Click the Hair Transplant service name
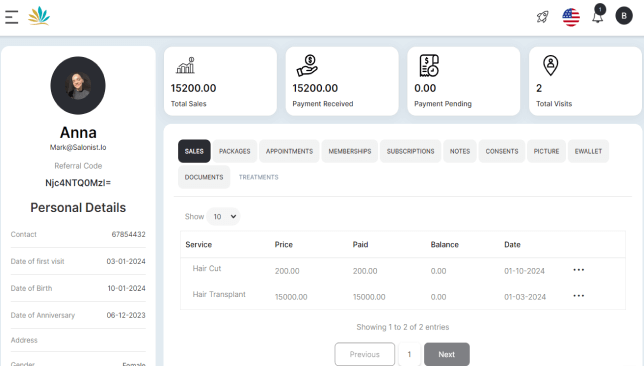 point(219,294)
